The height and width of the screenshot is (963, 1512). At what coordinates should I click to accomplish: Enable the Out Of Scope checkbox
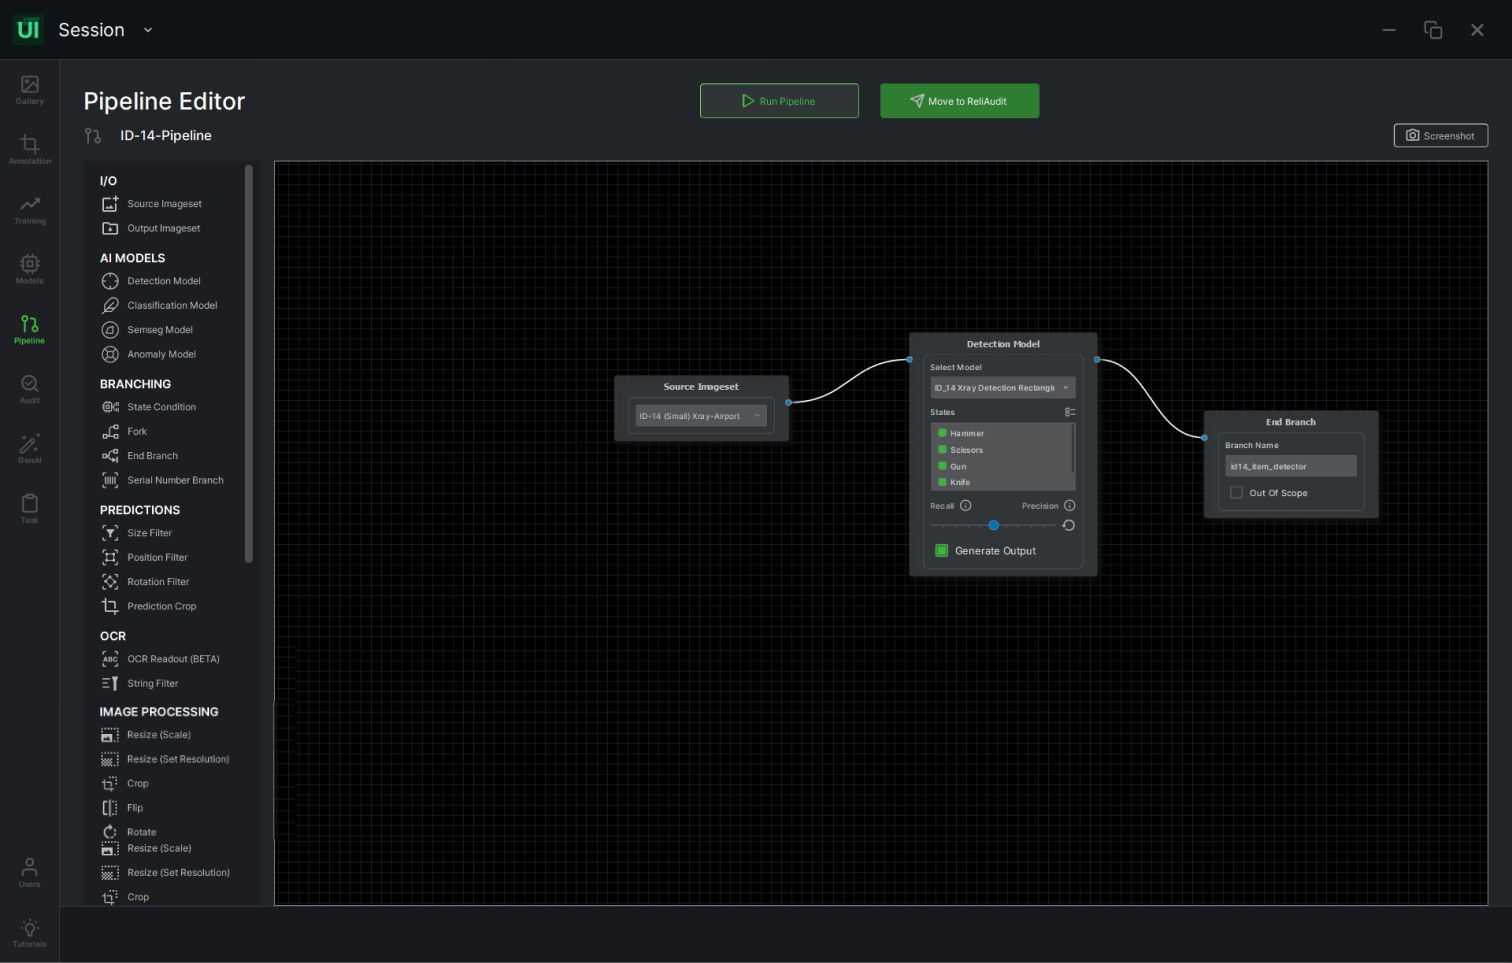1237,493
